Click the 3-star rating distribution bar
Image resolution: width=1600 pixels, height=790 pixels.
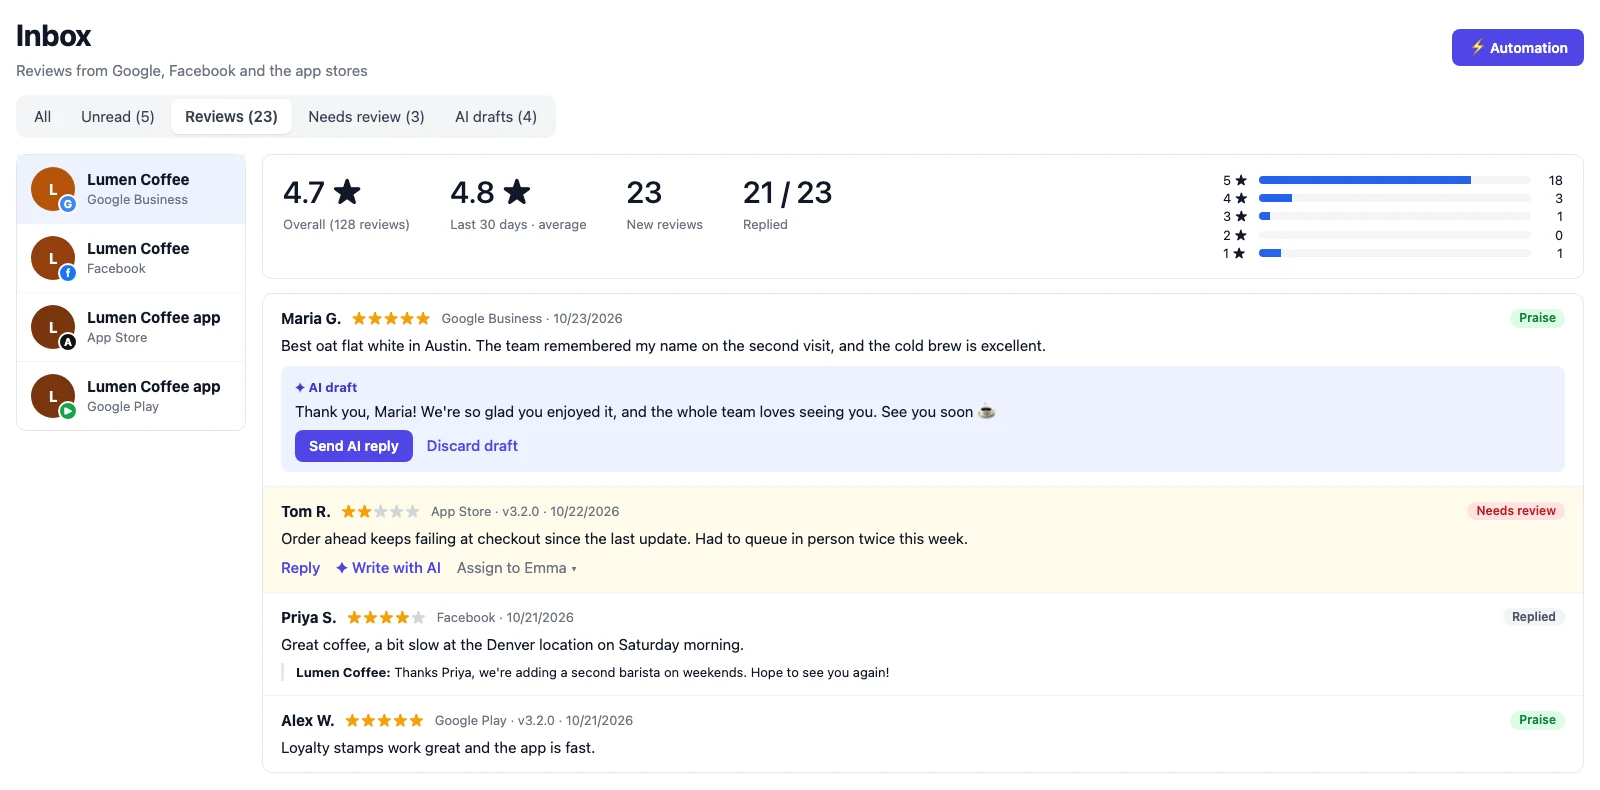pos(1394,216)
